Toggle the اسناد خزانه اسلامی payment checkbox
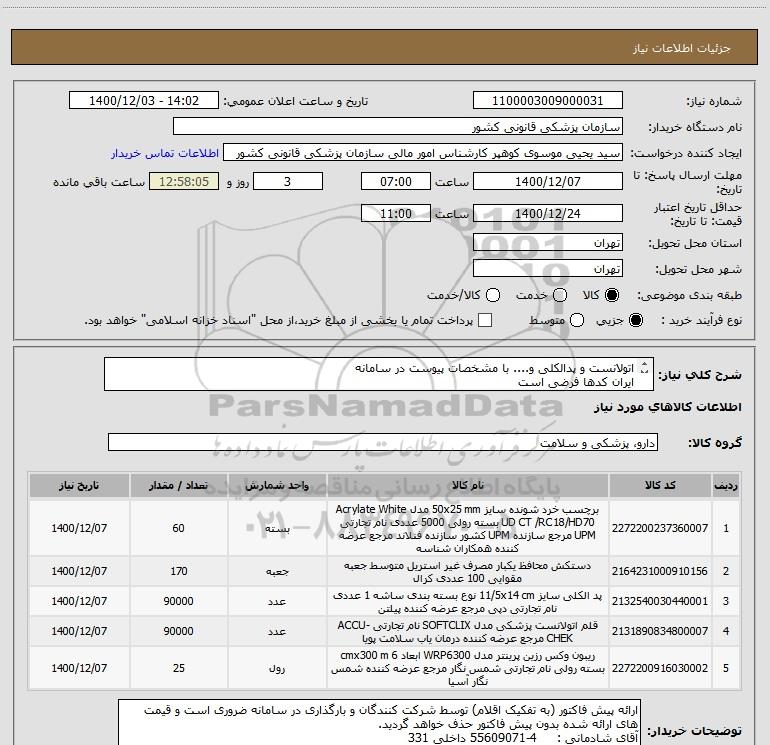This screenshot has height=745, width=770. click(x=485, y=320)
